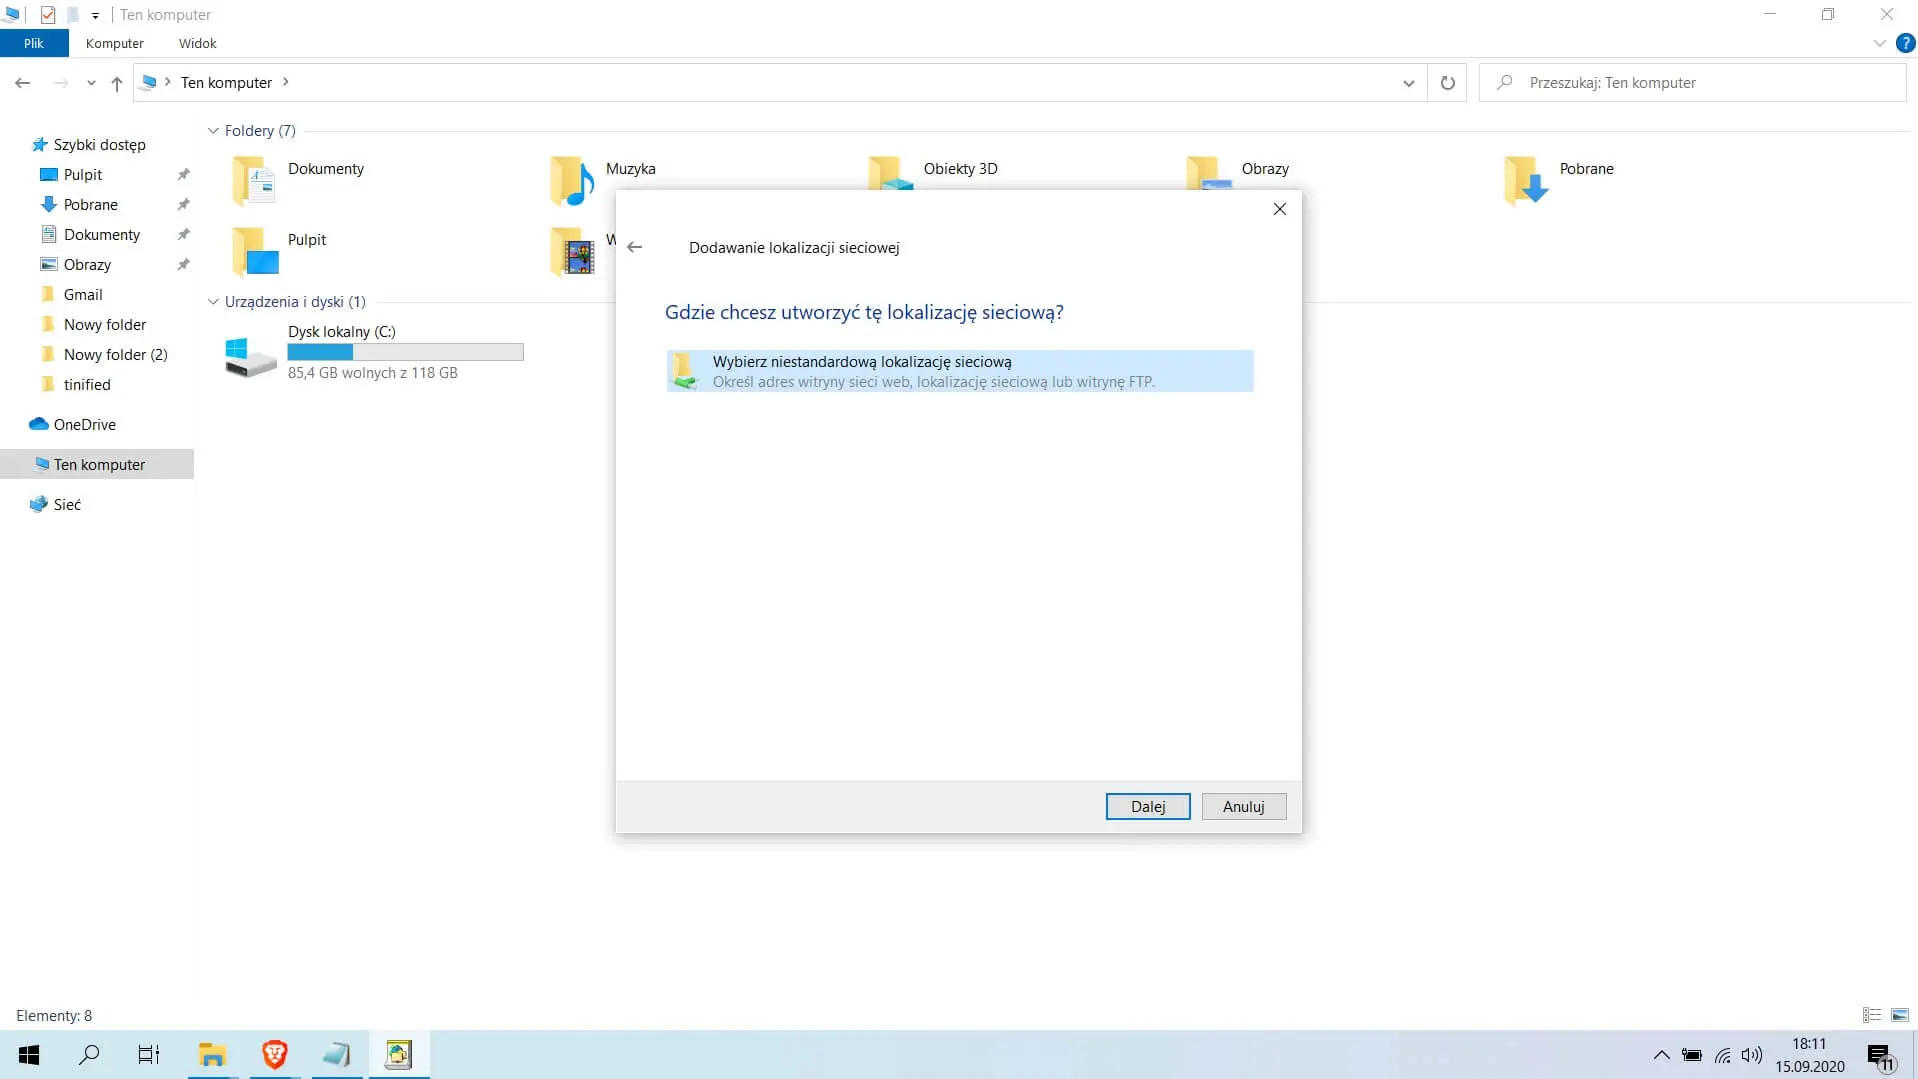Open the Help question mark icon
1918x1079 pixels.
pos(1905,43)
